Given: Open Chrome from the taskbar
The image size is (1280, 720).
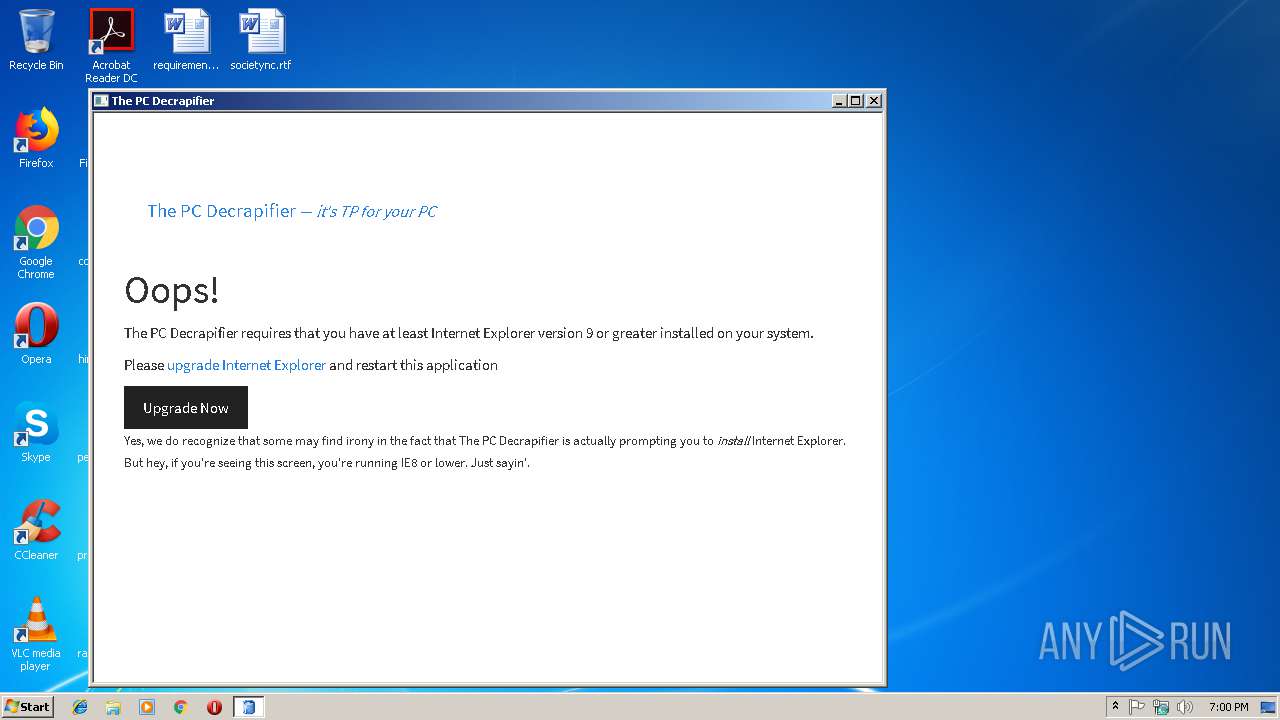Looking at the screenshot, I should (180, 707).
